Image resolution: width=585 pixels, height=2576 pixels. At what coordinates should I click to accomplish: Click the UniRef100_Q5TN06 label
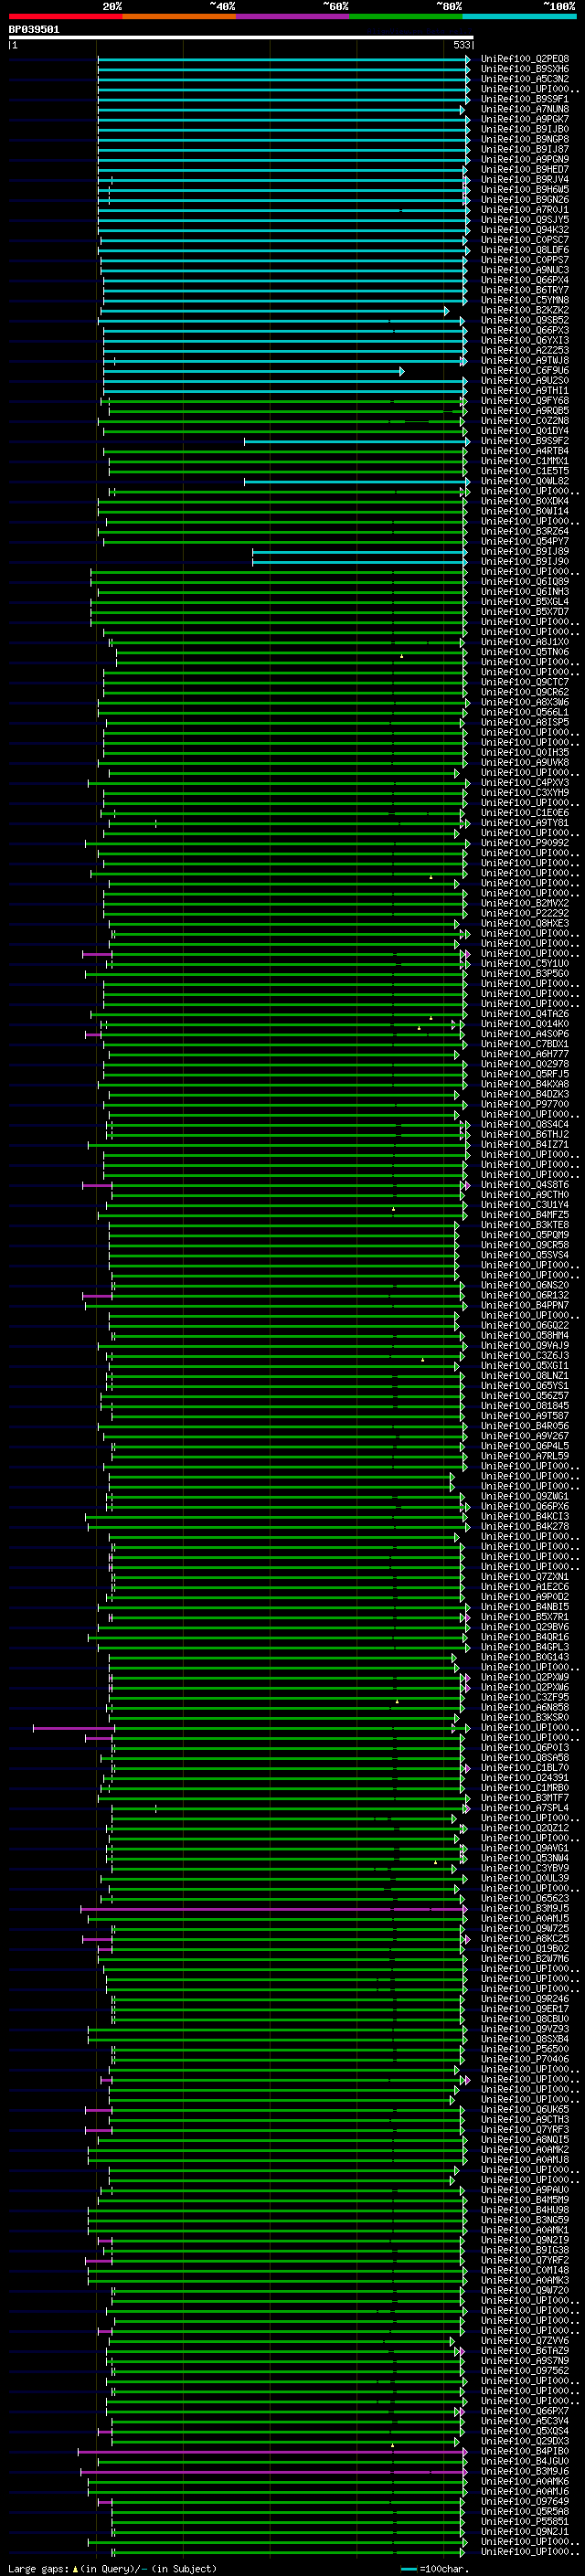point(525,652)
